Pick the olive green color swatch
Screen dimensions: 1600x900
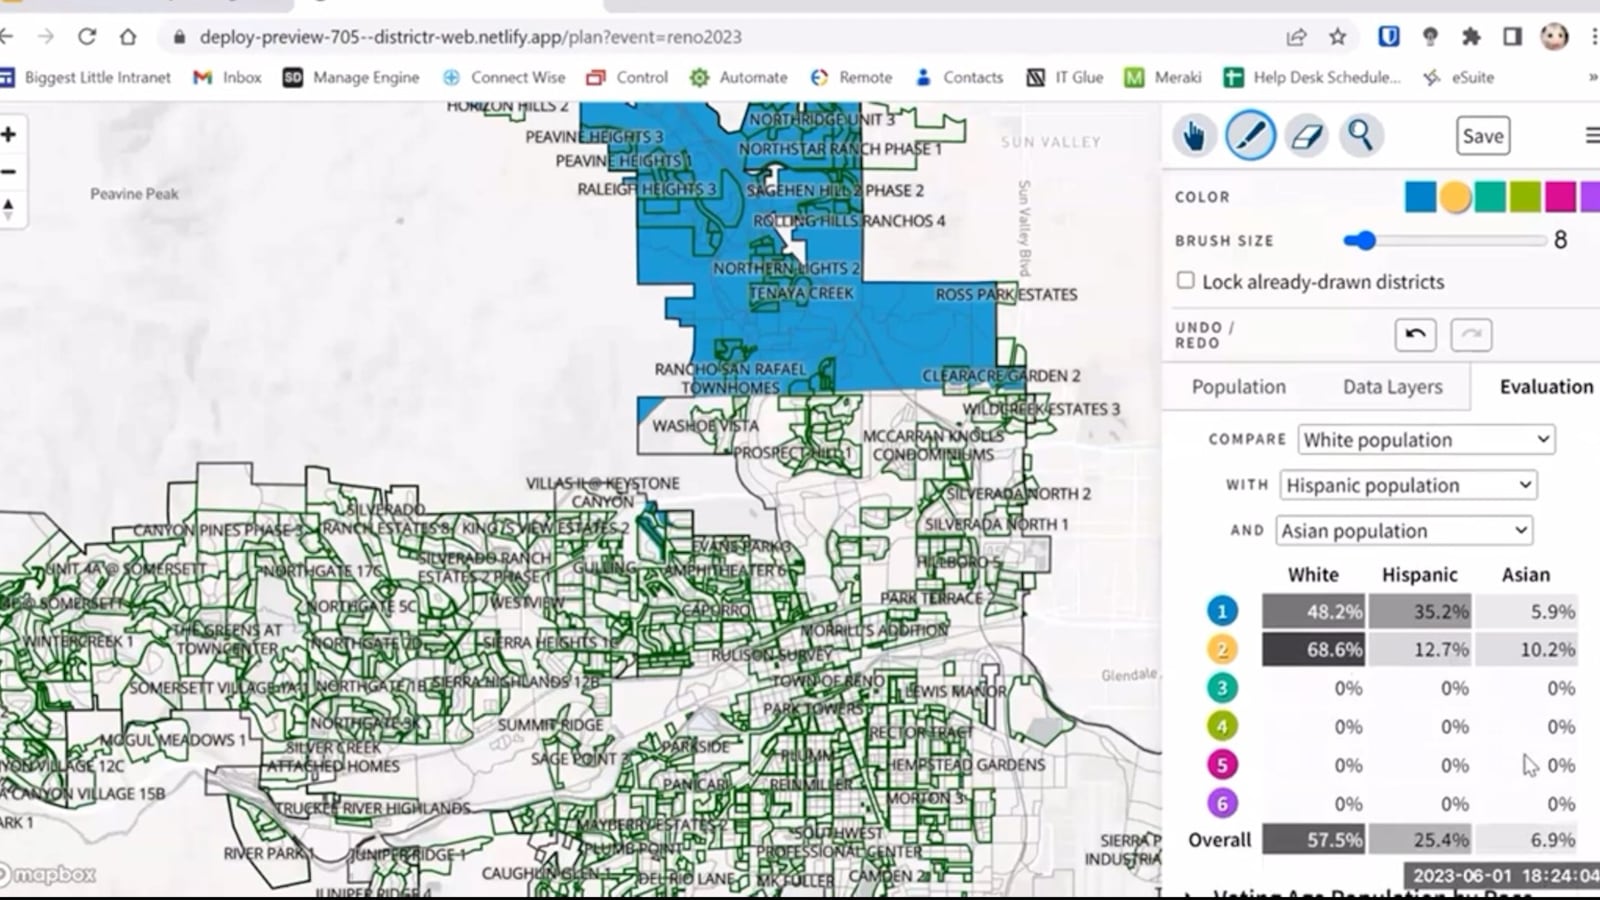(x=1525, y=197)
